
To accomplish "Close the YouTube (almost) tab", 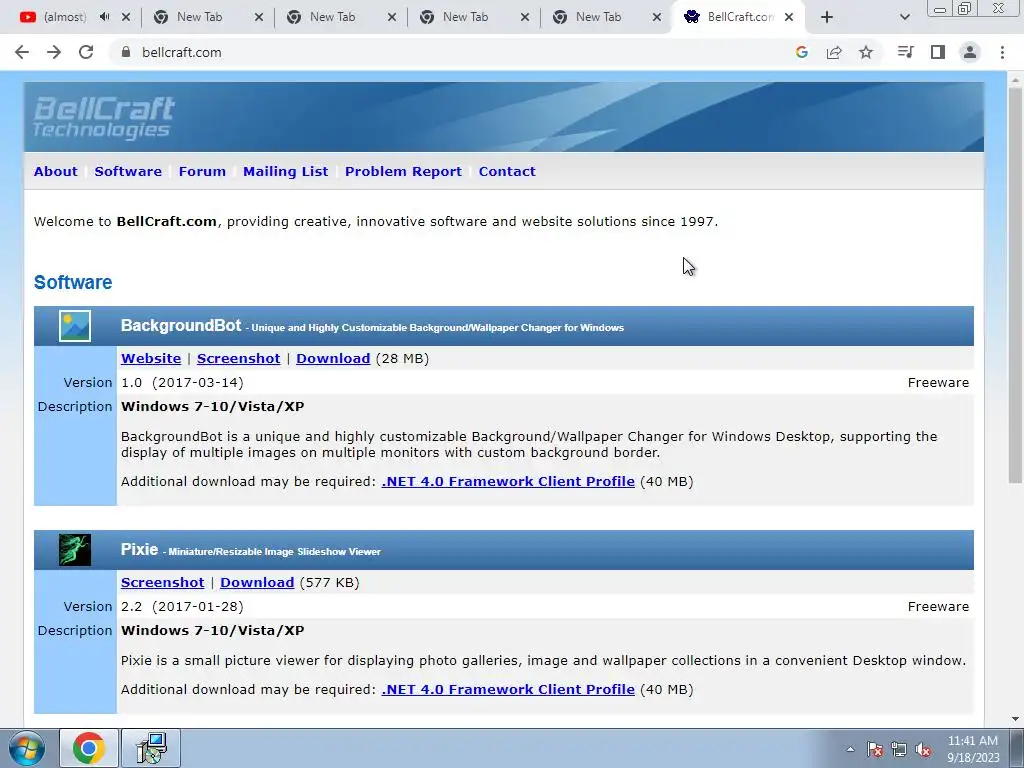I will point(126,17).
